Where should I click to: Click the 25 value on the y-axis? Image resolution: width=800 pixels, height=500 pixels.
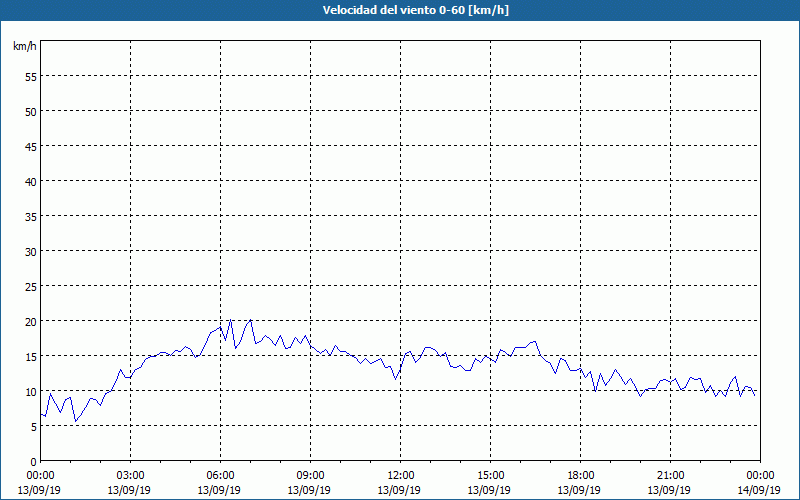pos(31,287)
